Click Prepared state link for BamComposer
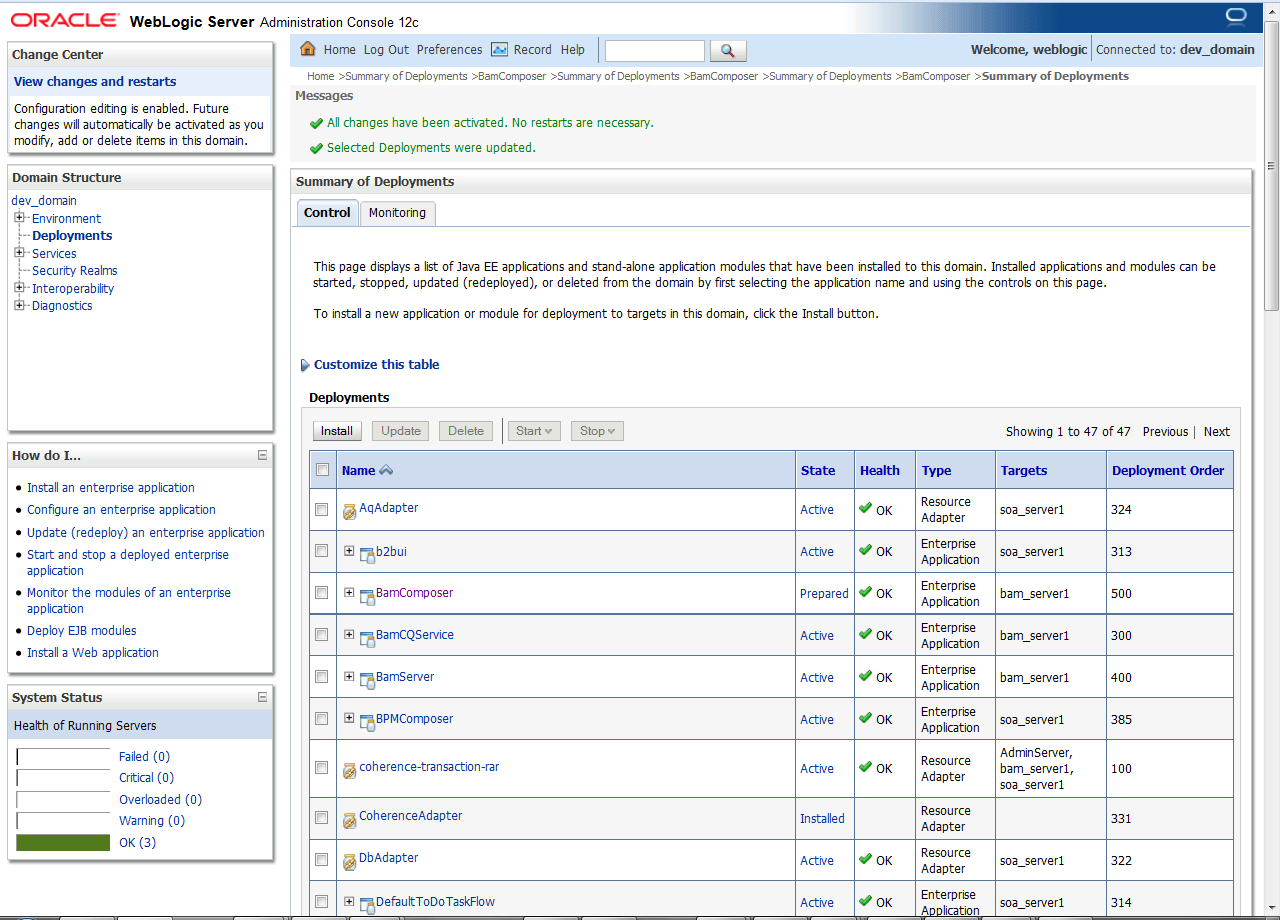 pos(824,594)
